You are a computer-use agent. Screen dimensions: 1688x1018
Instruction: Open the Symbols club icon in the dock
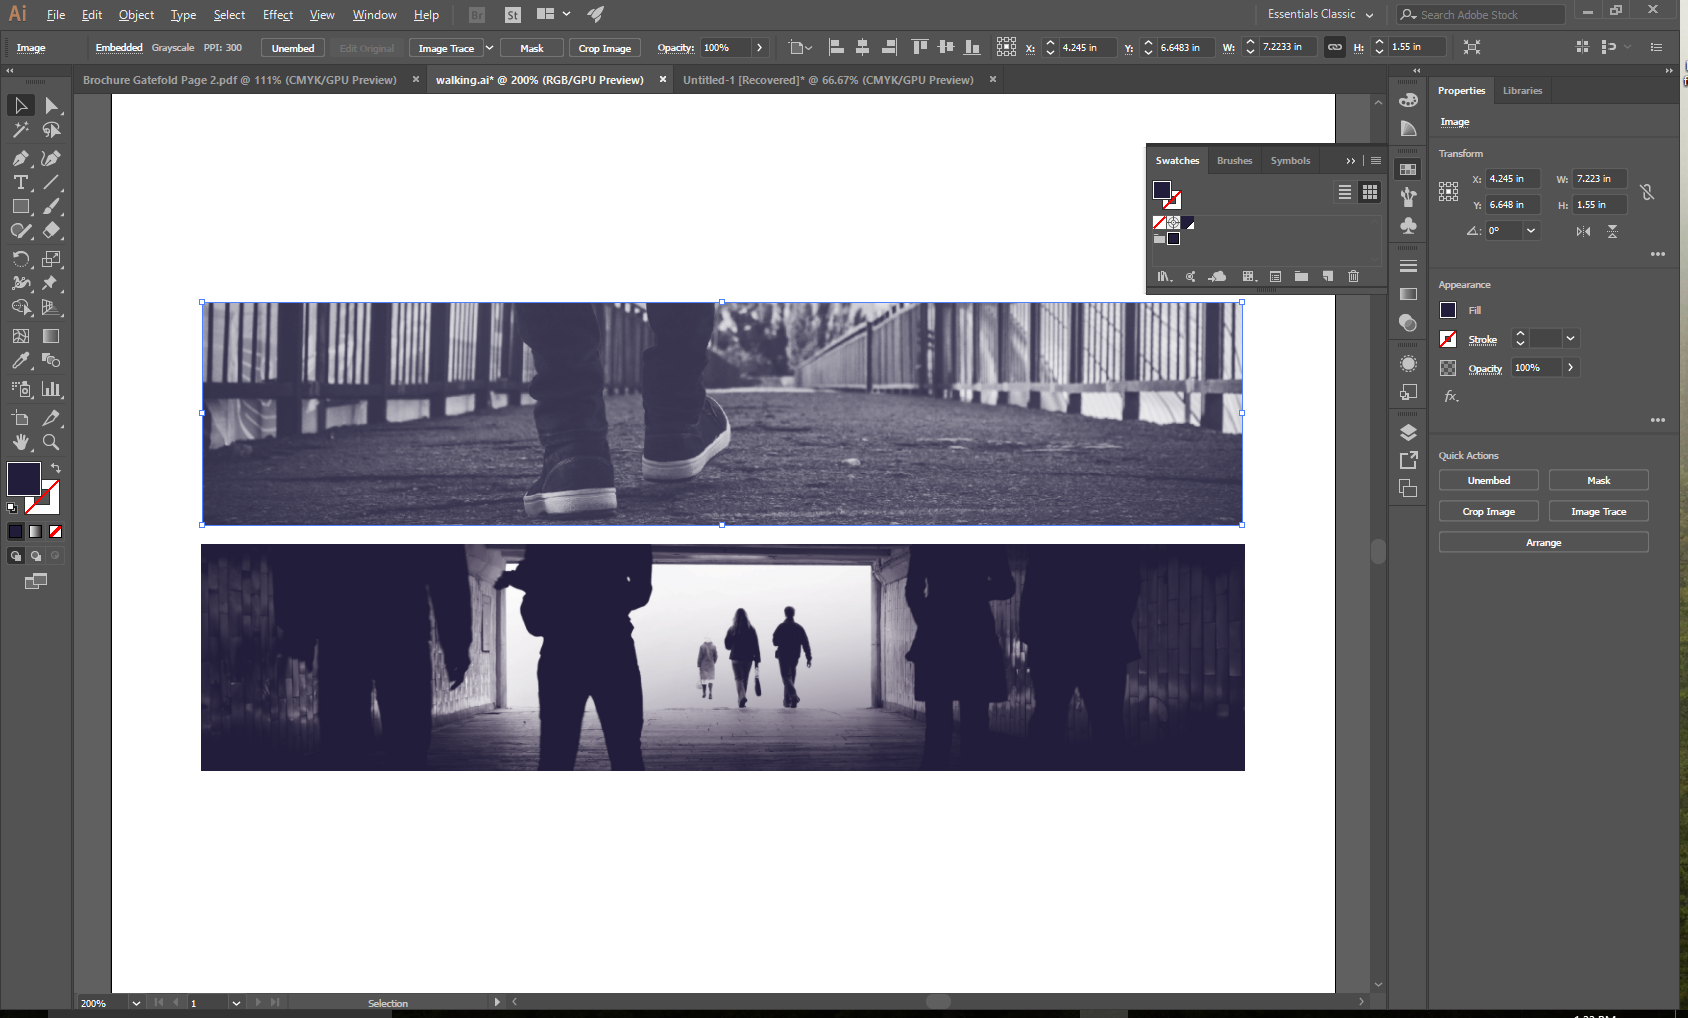pos(1408,226)
